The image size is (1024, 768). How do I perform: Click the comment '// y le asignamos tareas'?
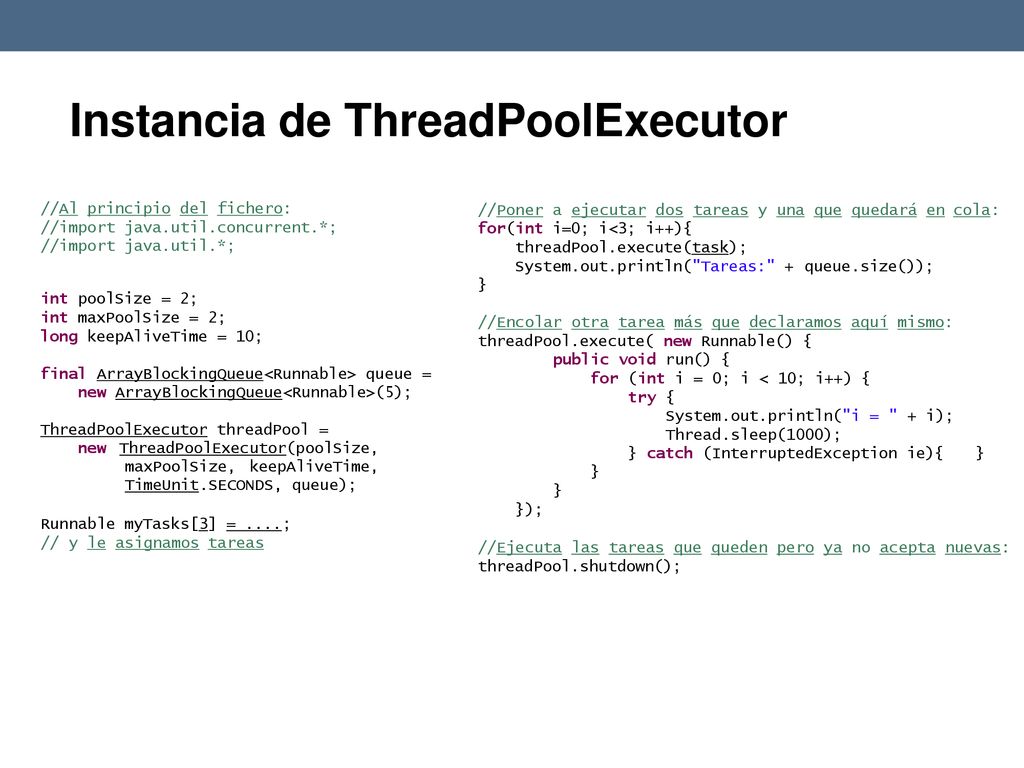coord(152,543)
